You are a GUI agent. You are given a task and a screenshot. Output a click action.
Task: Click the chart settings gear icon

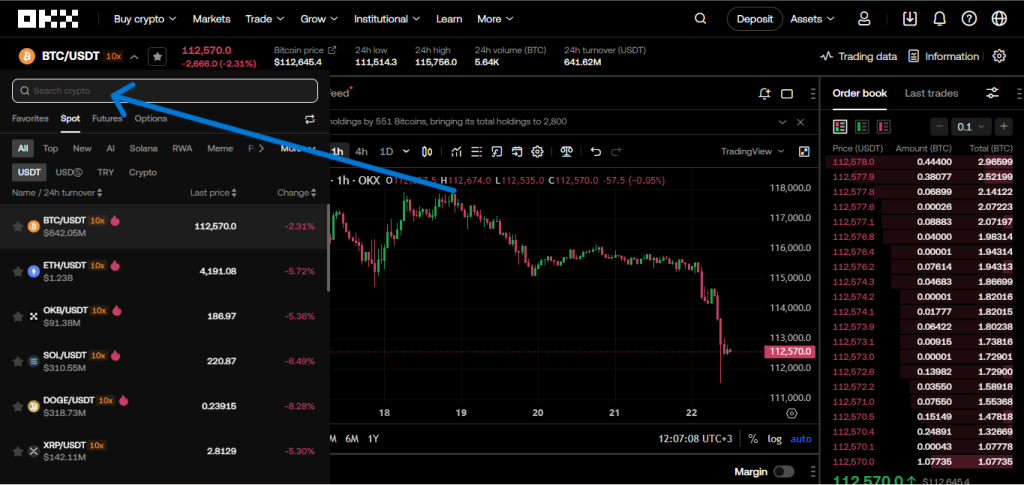click(537, 152)
